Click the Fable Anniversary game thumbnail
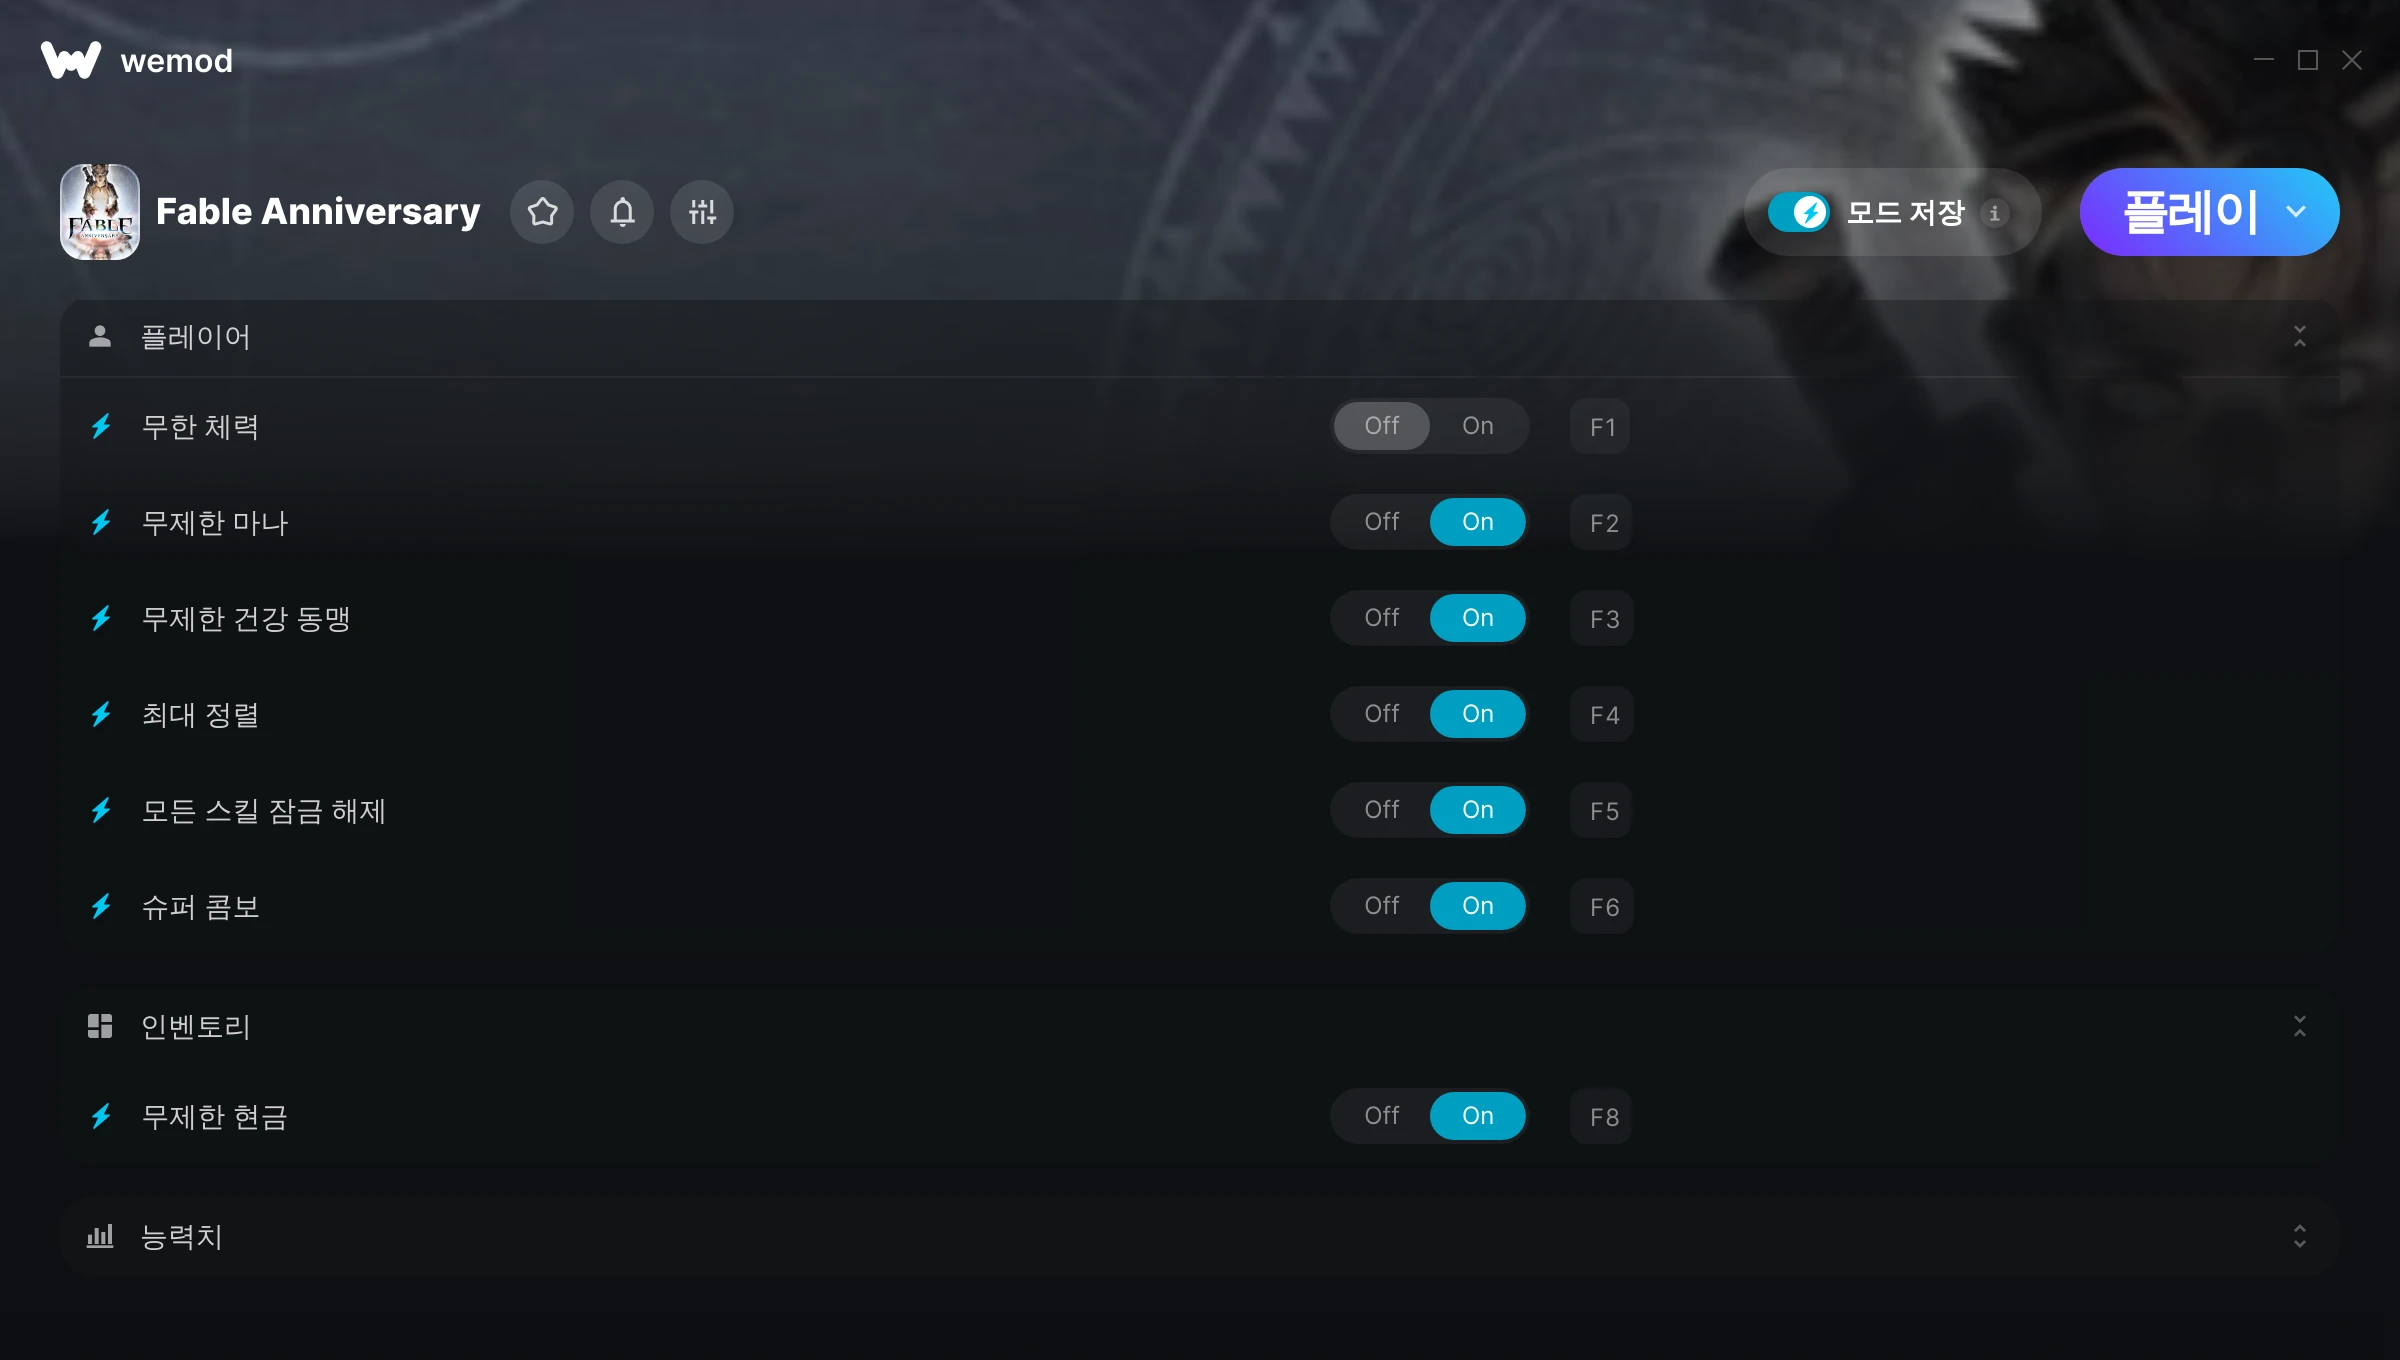Image resolution: width=2400 pixels, height=1360 pixels. (100, 212)
